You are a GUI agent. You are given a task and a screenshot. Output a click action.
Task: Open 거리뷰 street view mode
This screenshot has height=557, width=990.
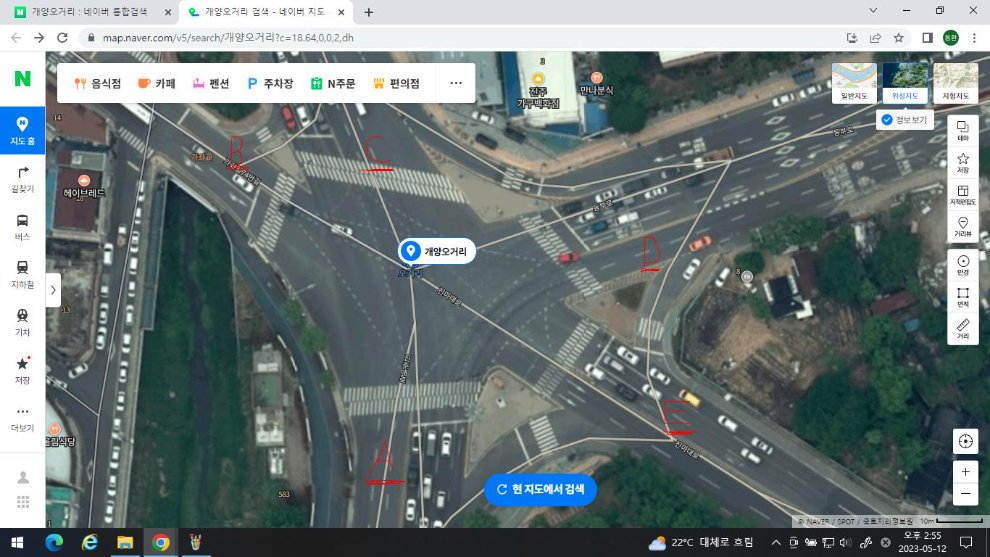[963, 227]
